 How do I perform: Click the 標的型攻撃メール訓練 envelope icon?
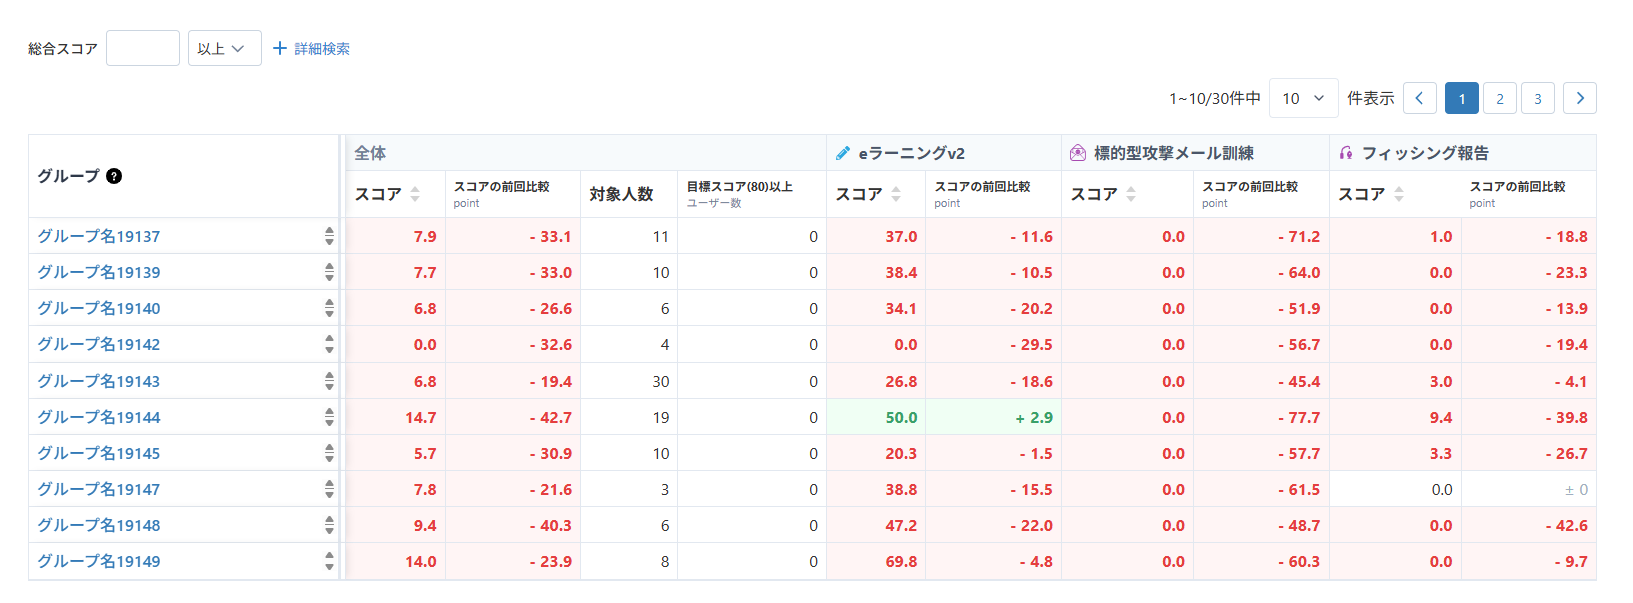1078,153
